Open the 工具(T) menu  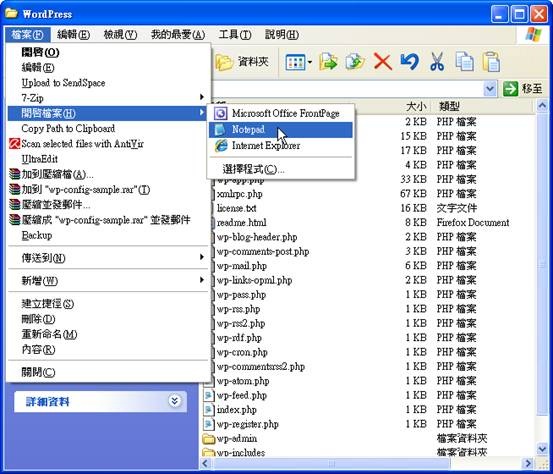point(235,35)
